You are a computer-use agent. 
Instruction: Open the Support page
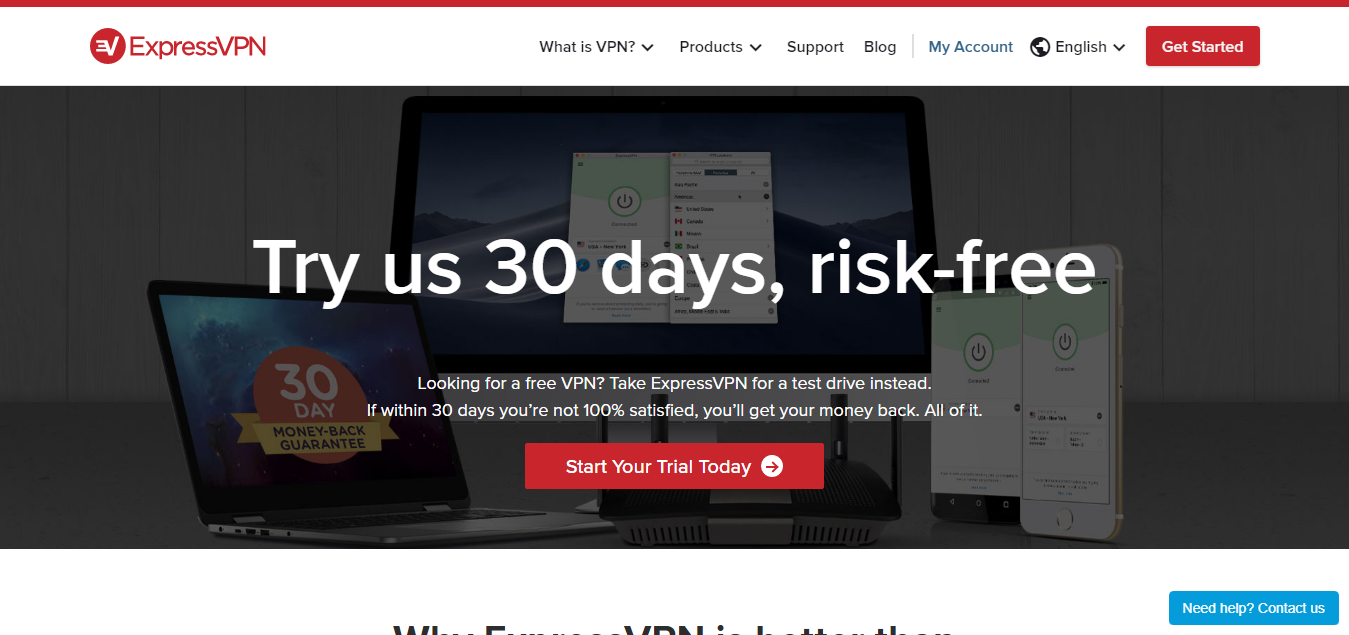pos(815,47)
